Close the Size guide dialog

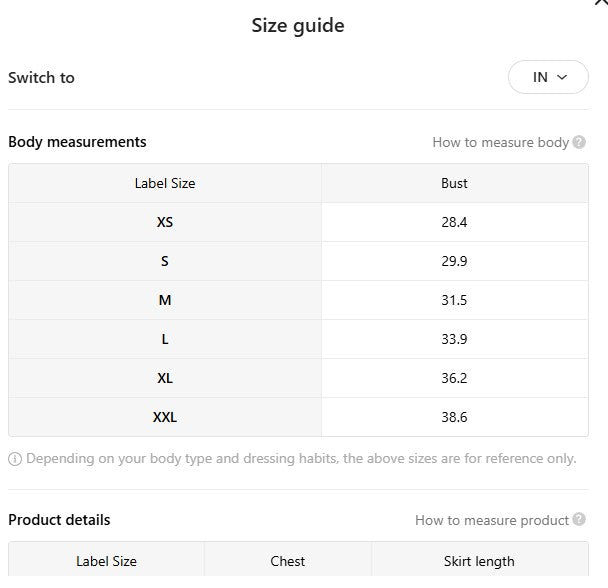[601, 3]
